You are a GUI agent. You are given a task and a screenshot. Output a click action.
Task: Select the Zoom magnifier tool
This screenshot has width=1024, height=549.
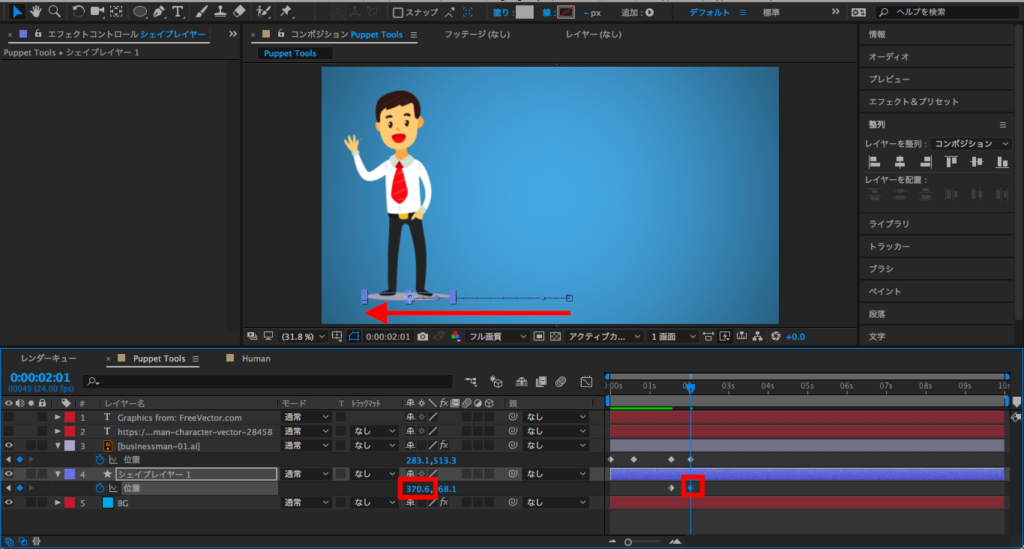pyautogui.click(x=54, y=12)
